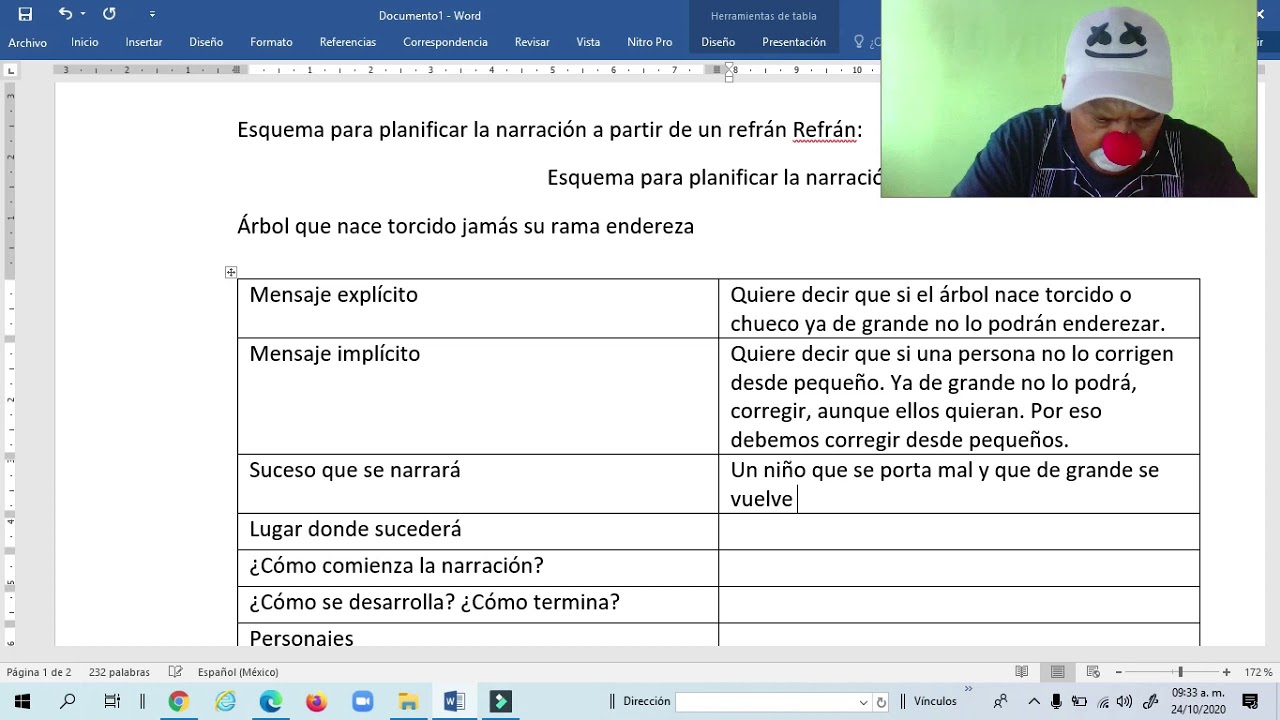Show hidden system tray icons

click(x=1034, y=702)
